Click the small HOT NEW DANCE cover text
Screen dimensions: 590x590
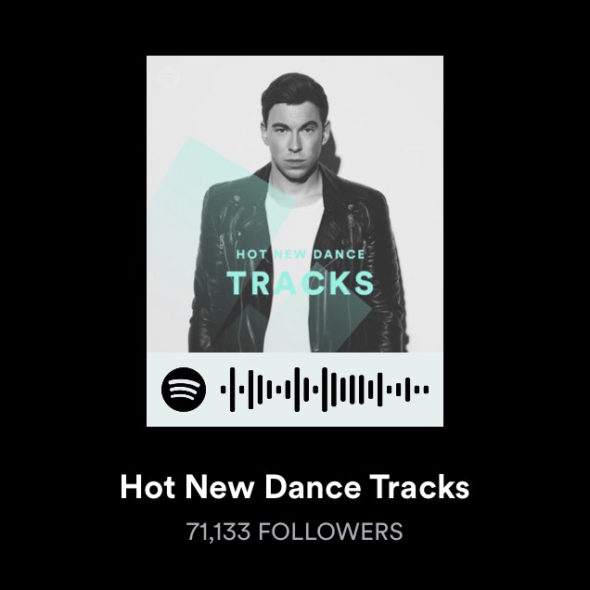click(x=300, y=255)
